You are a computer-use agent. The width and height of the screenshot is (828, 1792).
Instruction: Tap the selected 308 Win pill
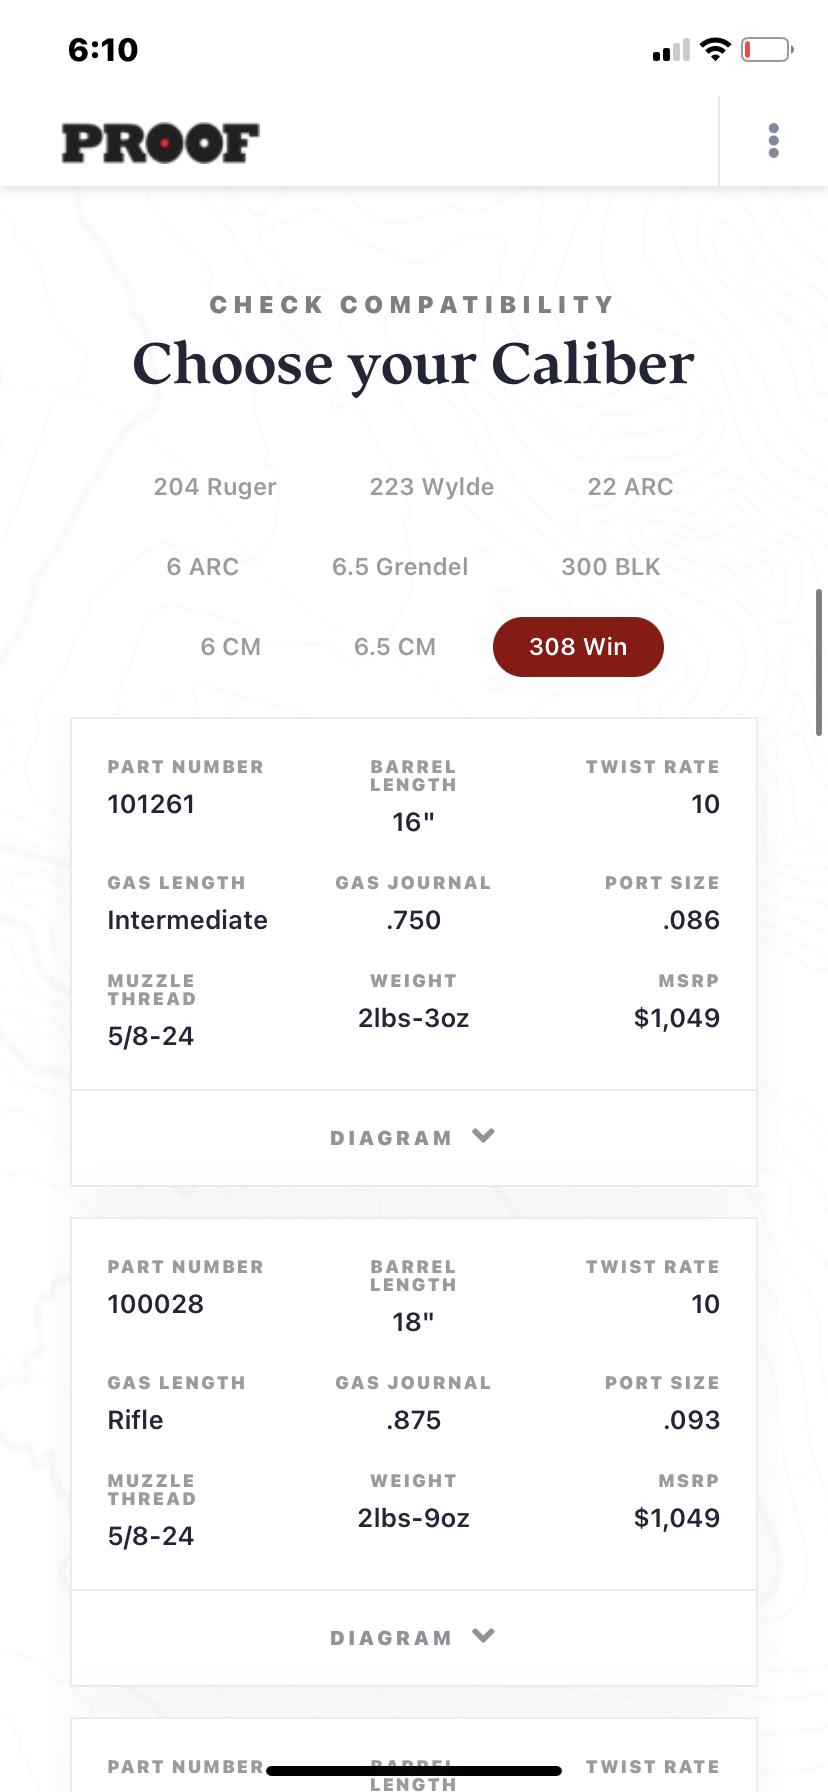point(578,647)
